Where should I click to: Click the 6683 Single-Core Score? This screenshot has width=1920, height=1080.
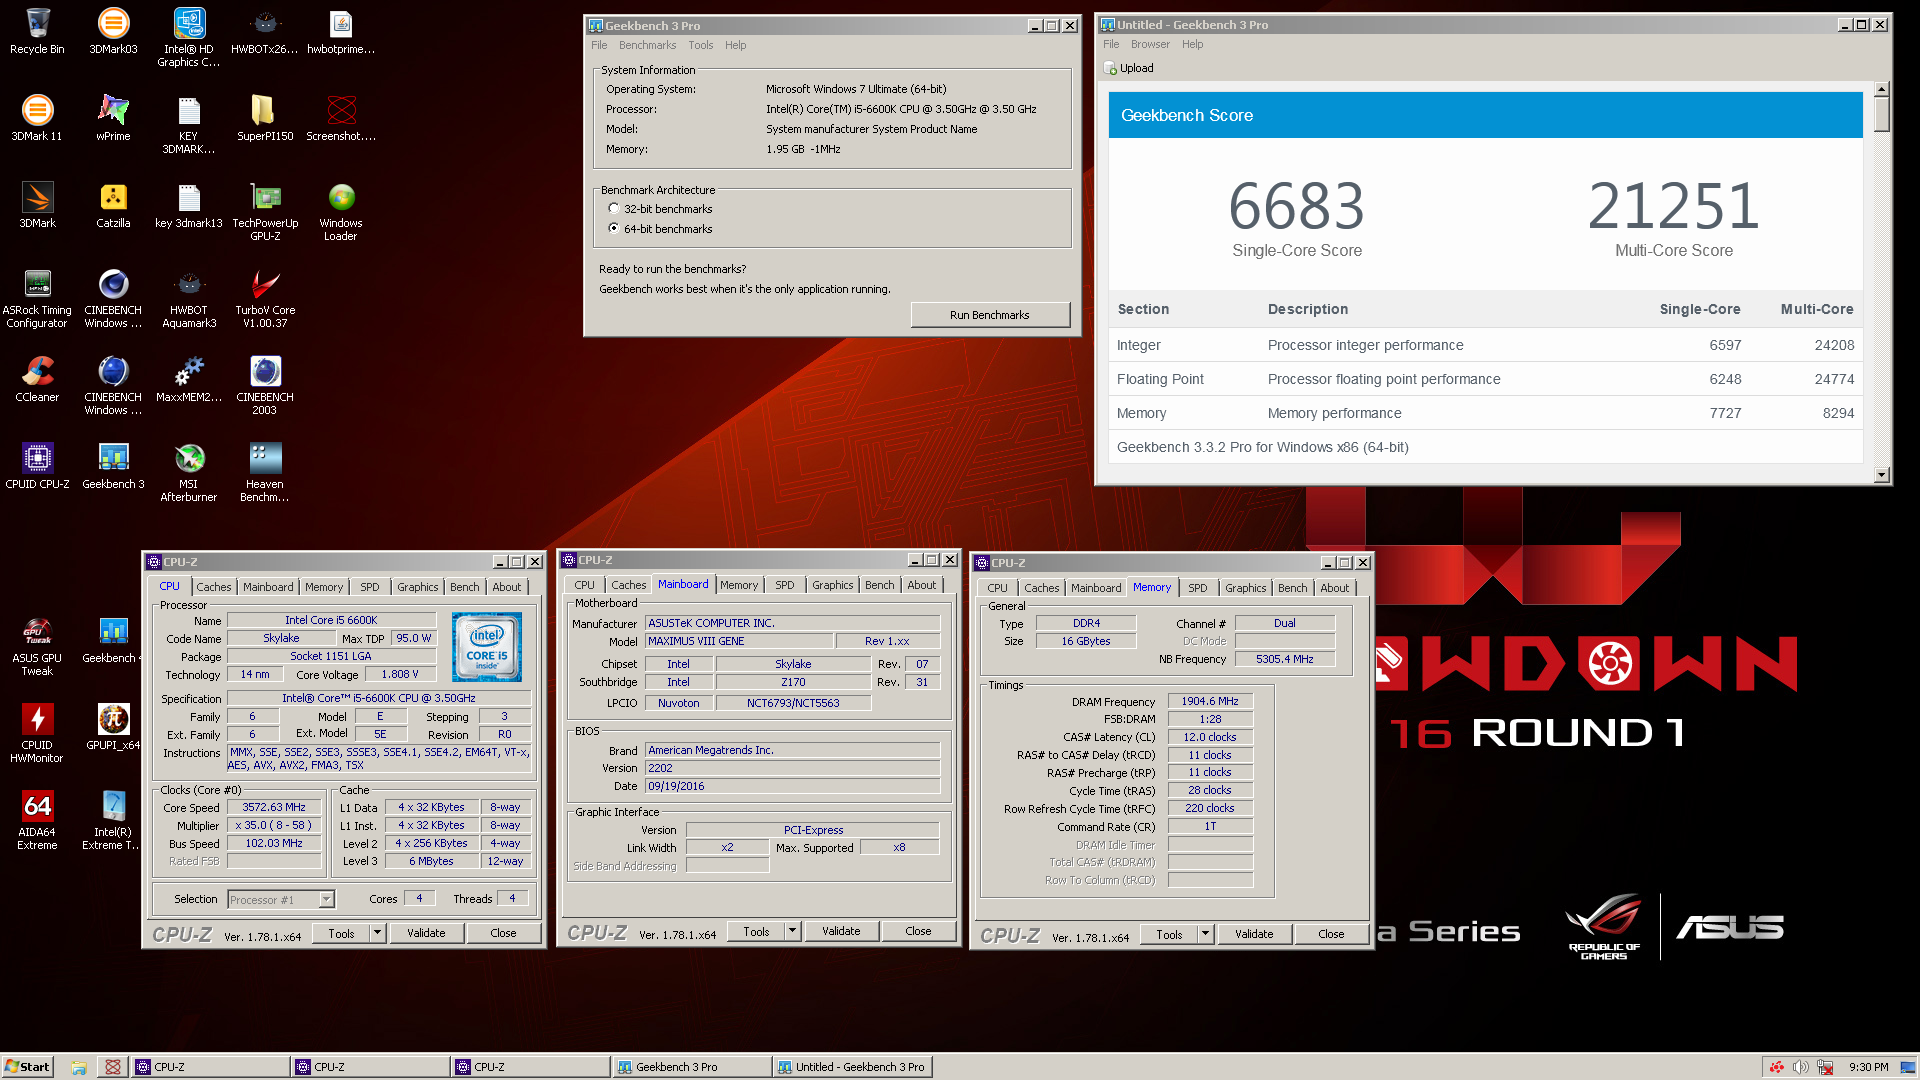click(x=1296, y=206)
